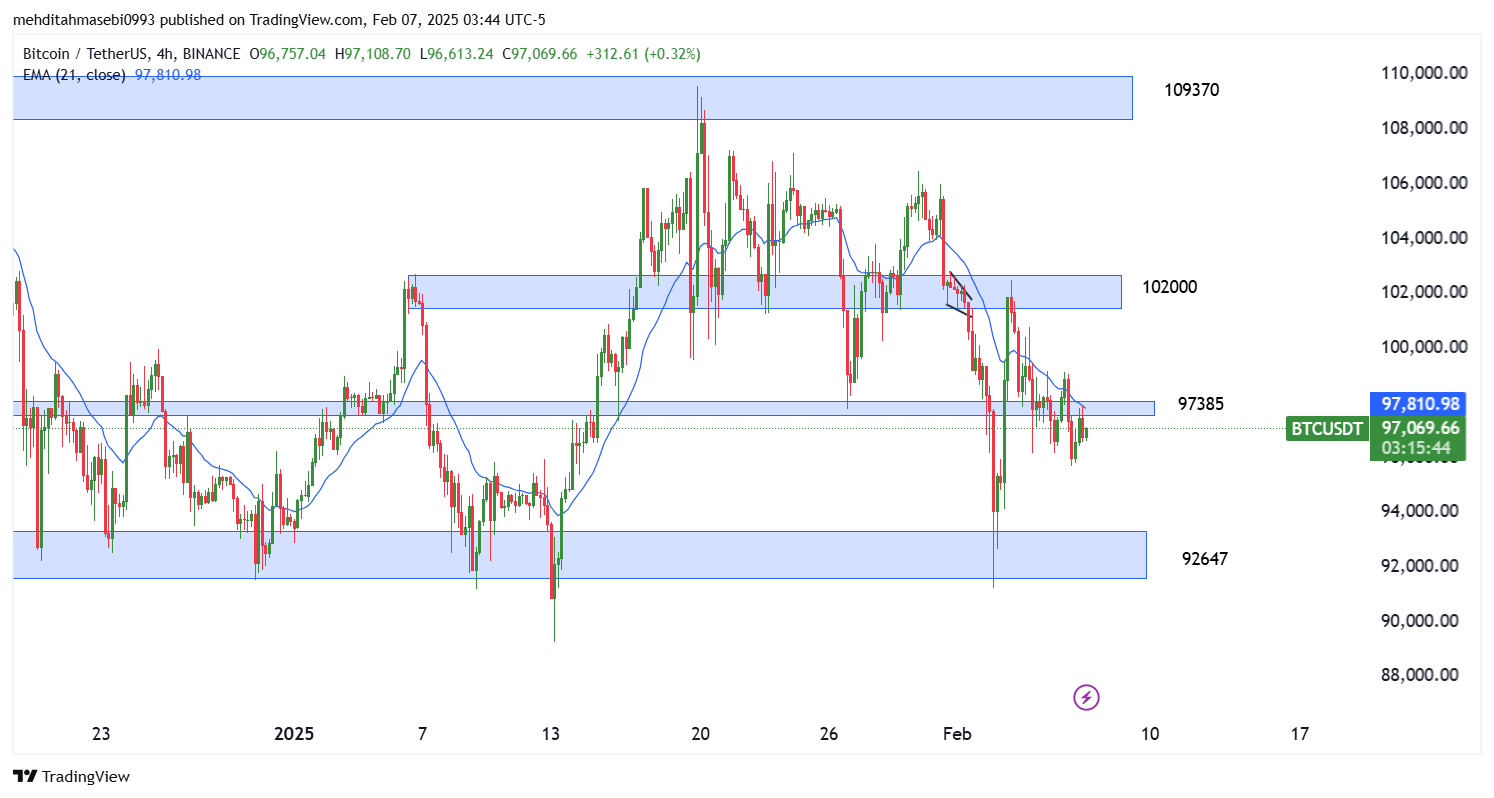This screenshot has width=1494, height=798.
Task: Click the 109370 zone label
Action: [1192, 90]
